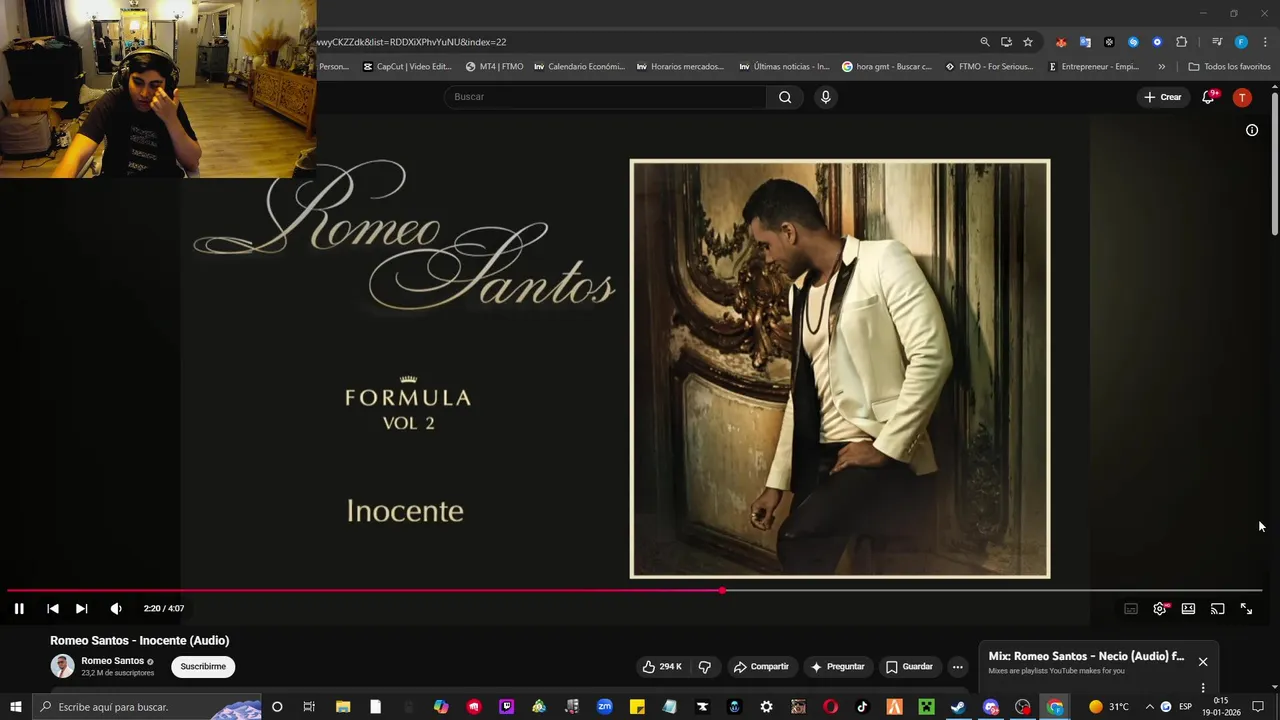Open the browser media controls icon
This screenshot has width=1280, height=720.
coord(1217,42)
